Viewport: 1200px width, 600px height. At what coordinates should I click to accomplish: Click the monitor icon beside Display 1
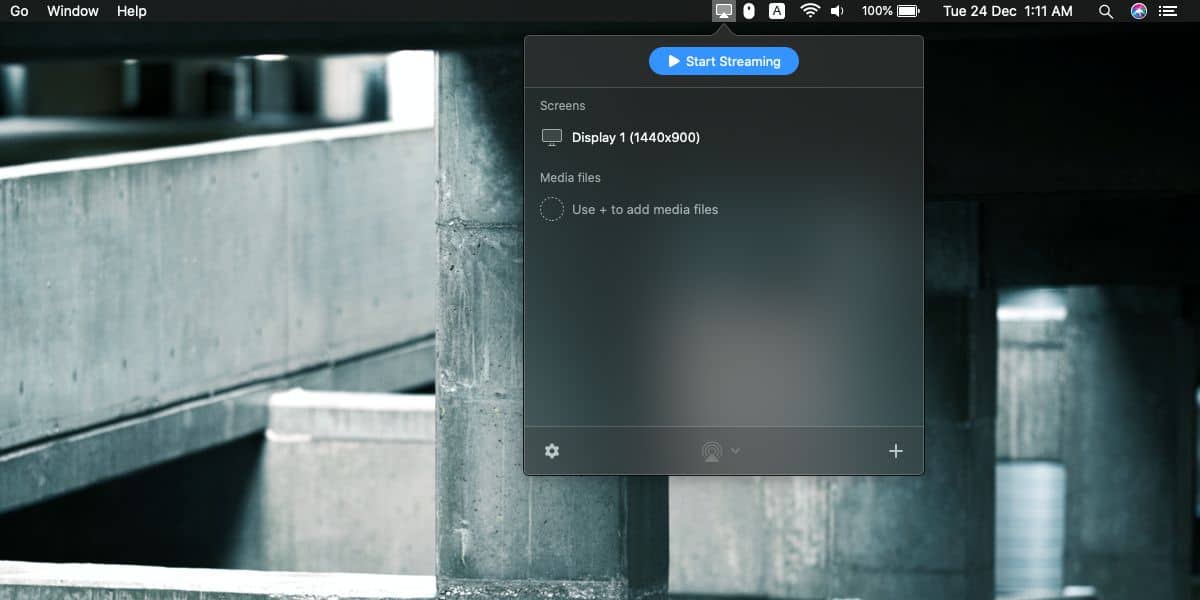552,137
